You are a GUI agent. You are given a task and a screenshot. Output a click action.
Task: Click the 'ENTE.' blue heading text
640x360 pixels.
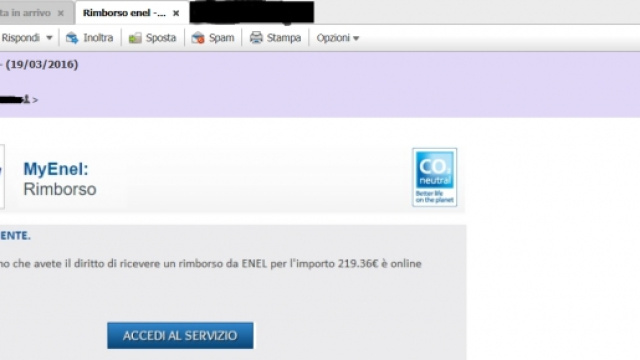(x=15, y=236)
